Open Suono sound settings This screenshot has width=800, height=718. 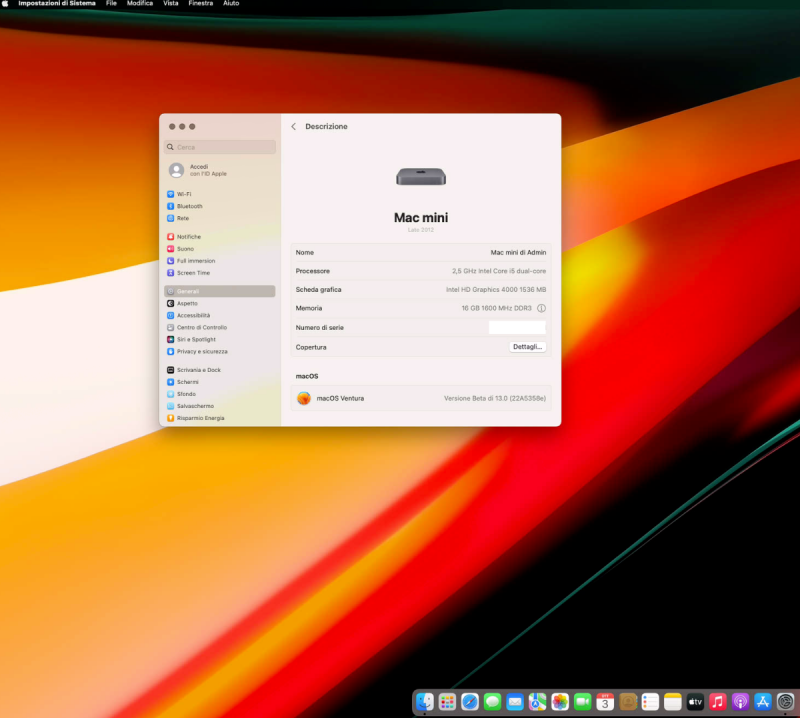tap(185, 249)
